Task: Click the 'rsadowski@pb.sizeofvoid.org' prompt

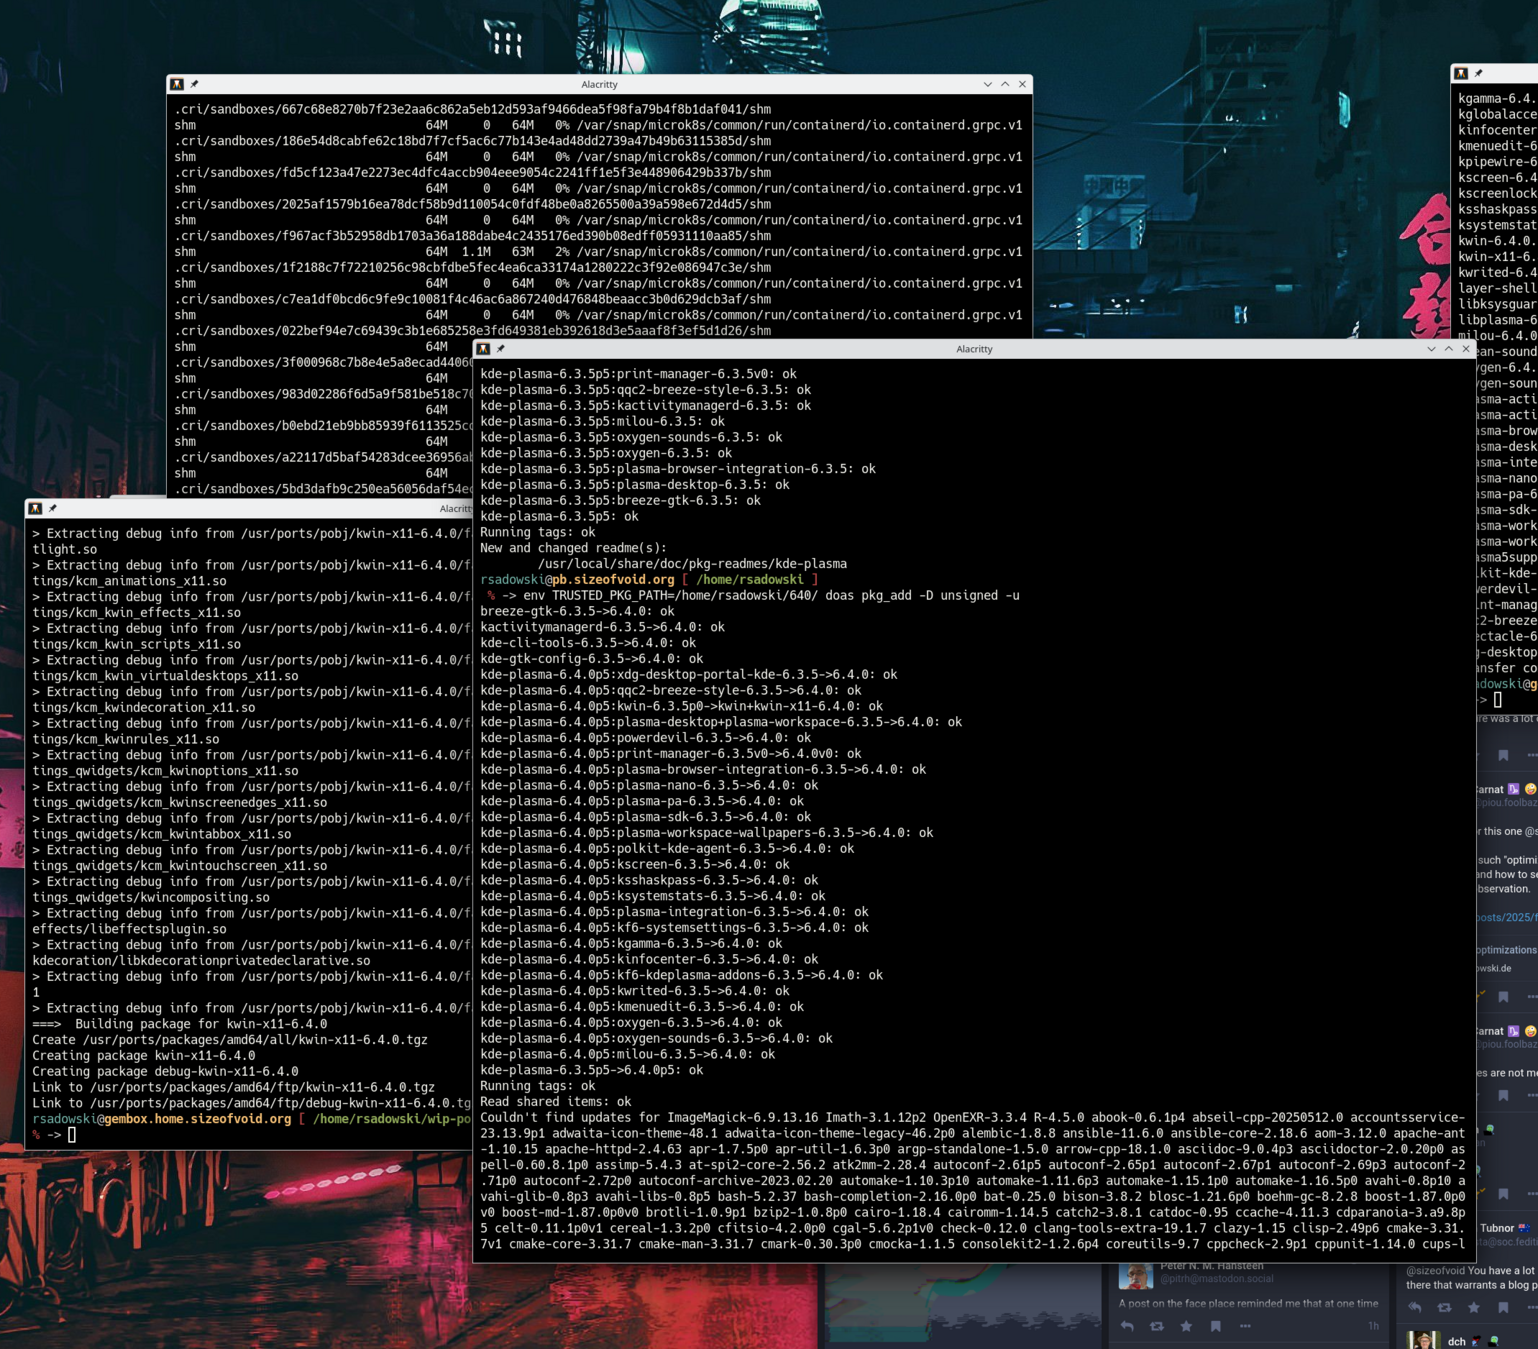Action: pos(577,580)
